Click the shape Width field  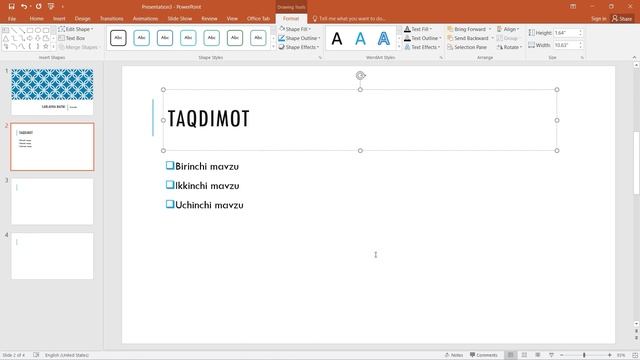tap(566, 45)
